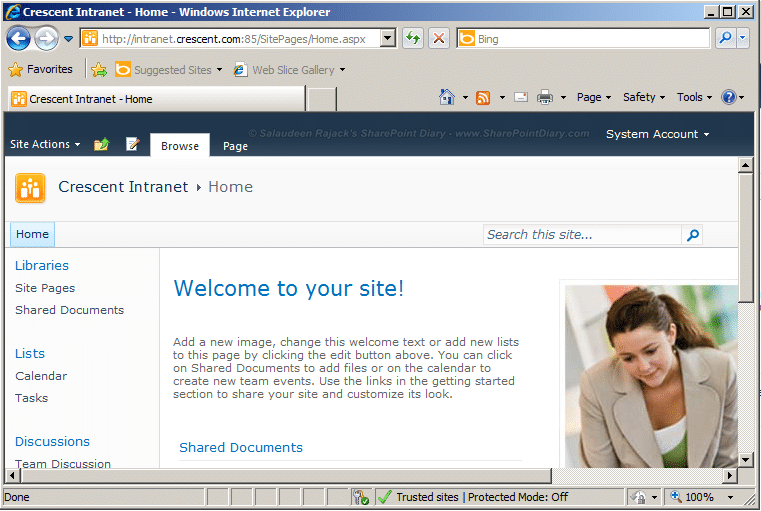Open the Favorites star button
Image resolution: width=761 pixels, height=511 pixels.
(41, 69)
